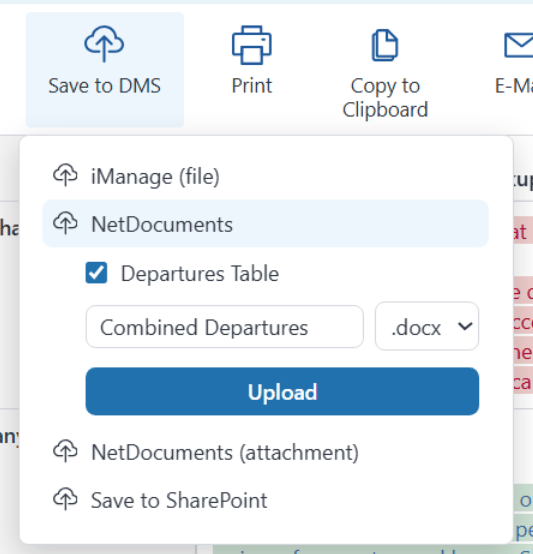The image size is (533, 554).
Task: Click the Copy to Clipboard pages icon
Action: click(x=385, y=45)
